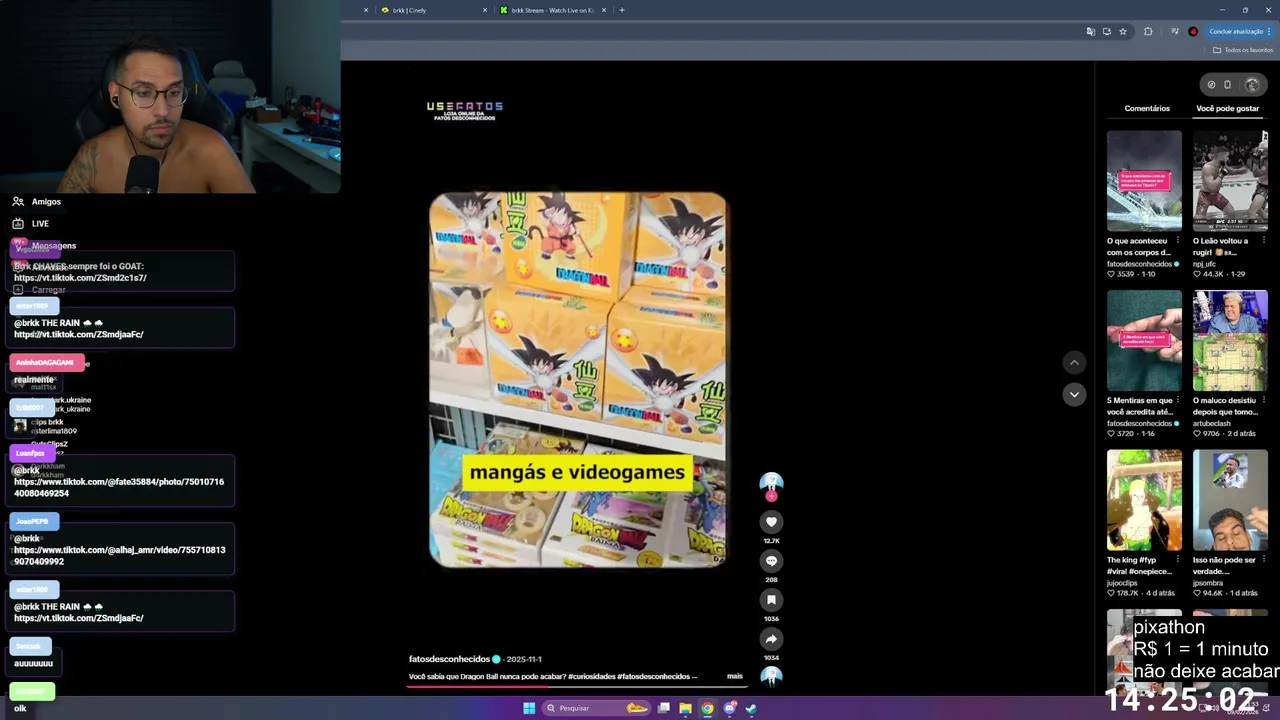1280x720 pixels.
Task: Open options for 'O Leão voltou' video
Action: (1264, 241)
